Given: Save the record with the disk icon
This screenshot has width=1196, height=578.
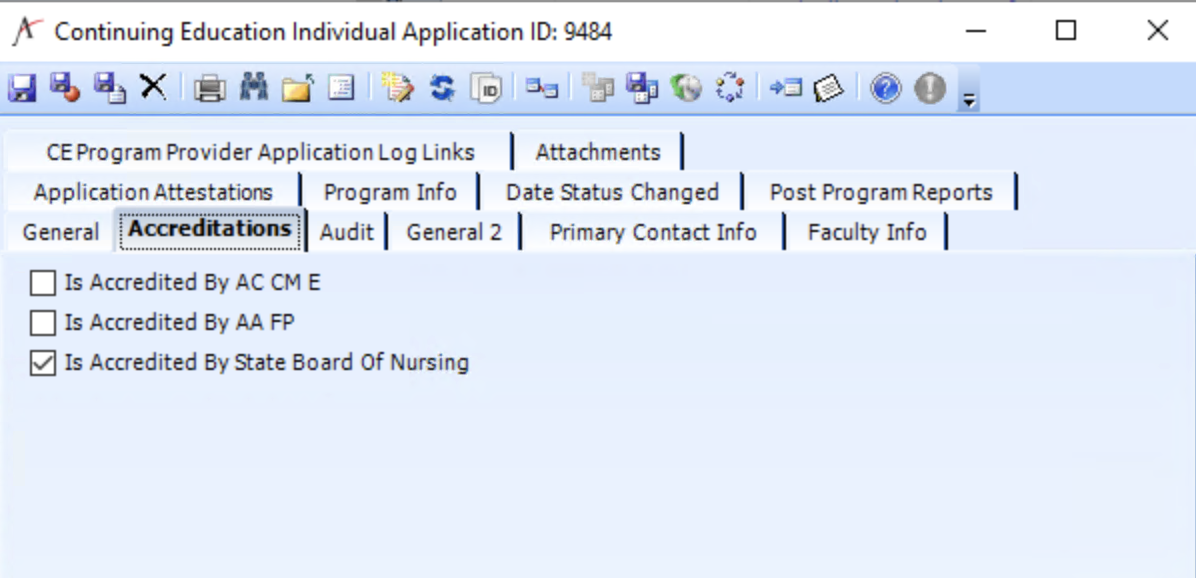Looking at the screenshot, I should coord(22,87).
